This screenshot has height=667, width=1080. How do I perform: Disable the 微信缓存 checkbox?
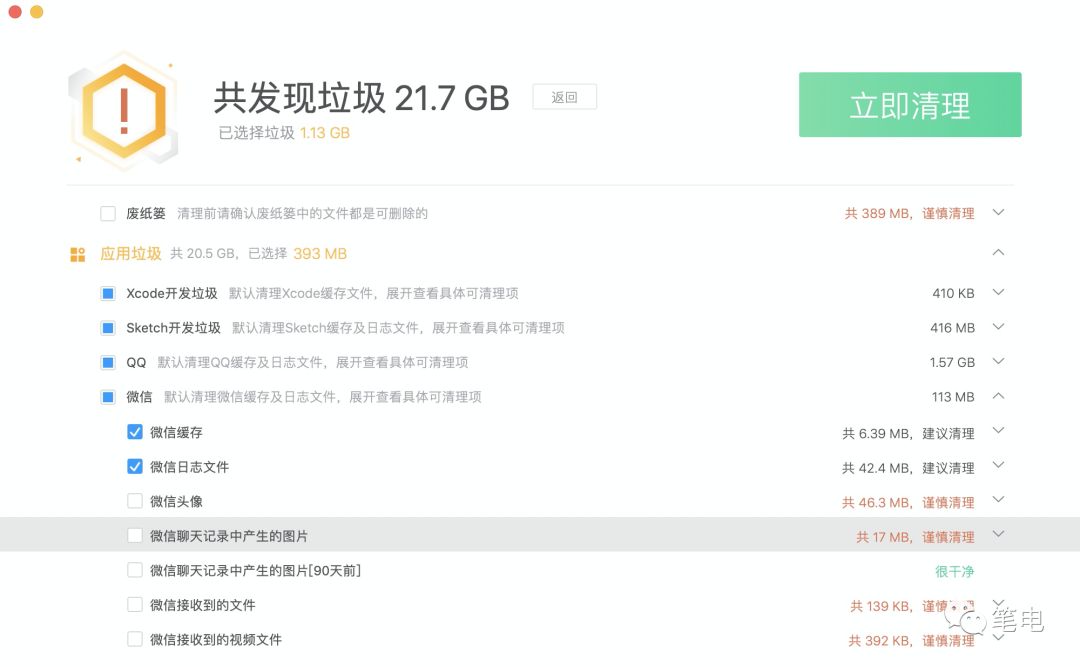pos(135,431)
